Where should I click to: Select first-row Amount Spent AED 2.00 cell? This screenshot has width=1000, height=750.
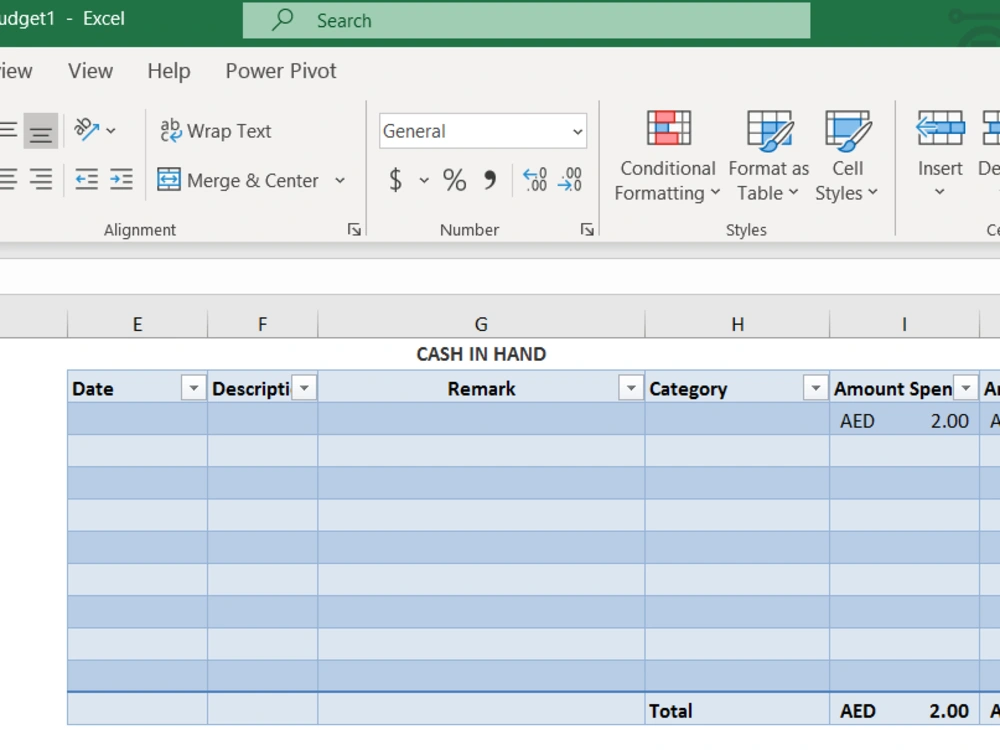[904, 420]
